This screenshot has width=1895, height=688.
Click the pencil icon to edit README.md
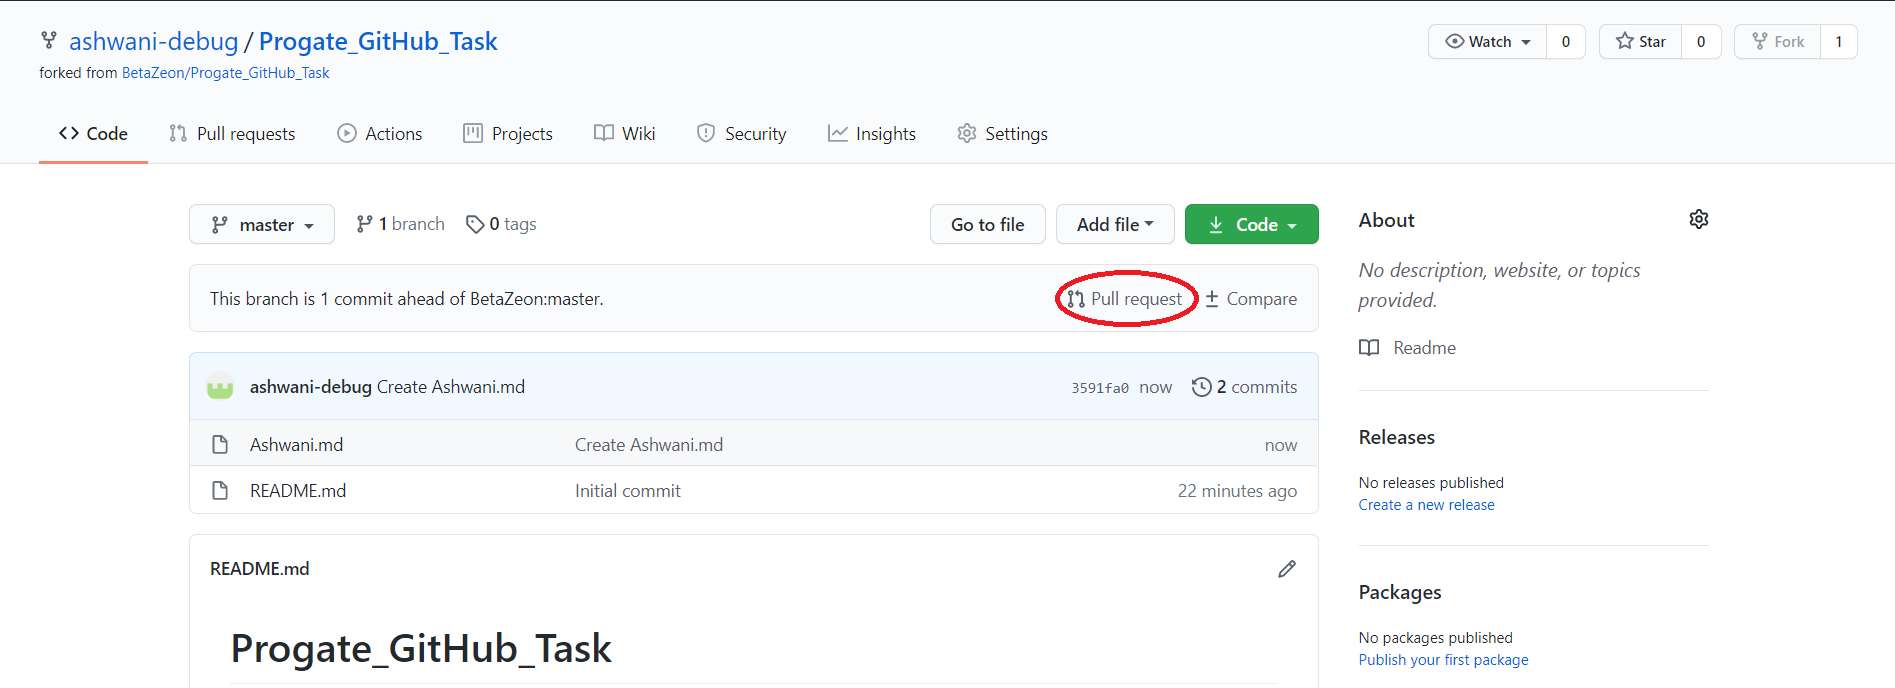(x=1286, y=569)
